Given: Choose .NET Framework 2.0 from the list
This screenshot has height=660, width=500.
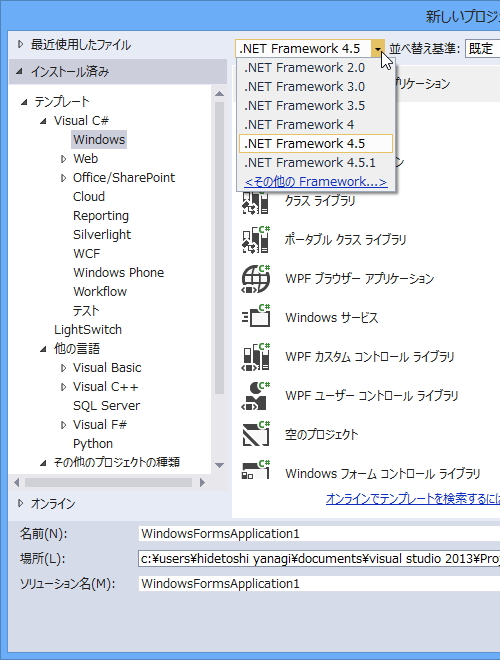Looking at the screenshot, I should (316, 68).
